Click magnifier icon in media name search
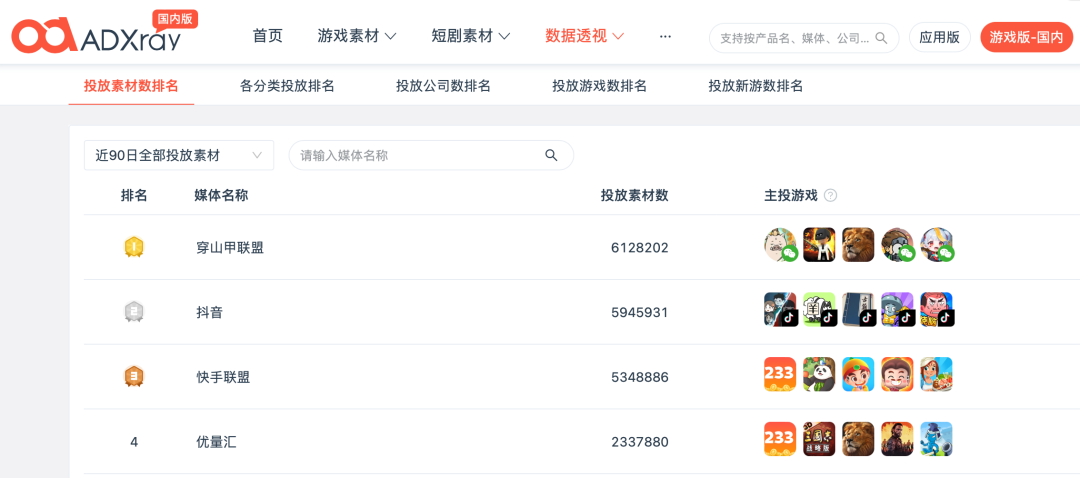Screen dimensions: 1080x478 (x=551, y=155)
